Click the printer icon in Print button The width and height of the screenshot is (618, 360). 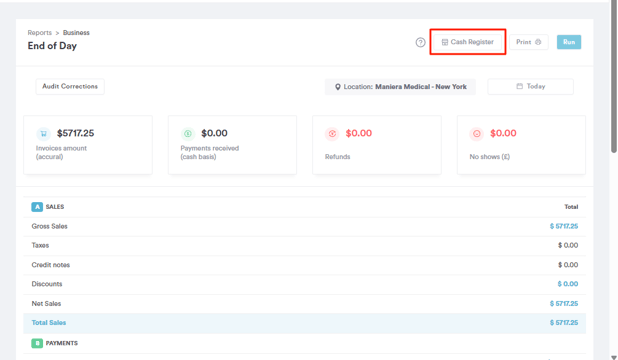point(538,42)
